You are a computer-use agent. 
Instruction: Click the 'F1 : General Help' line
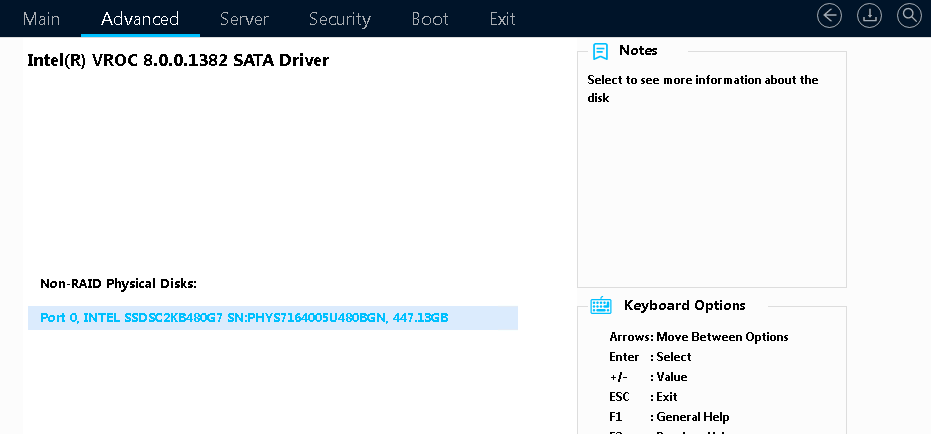[x=669, y=417]
